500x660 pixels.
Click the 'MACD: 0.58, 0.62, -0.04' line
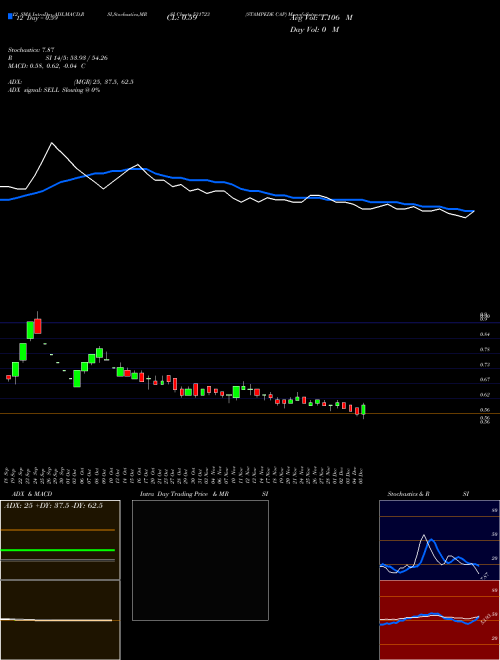pos(44,66)
